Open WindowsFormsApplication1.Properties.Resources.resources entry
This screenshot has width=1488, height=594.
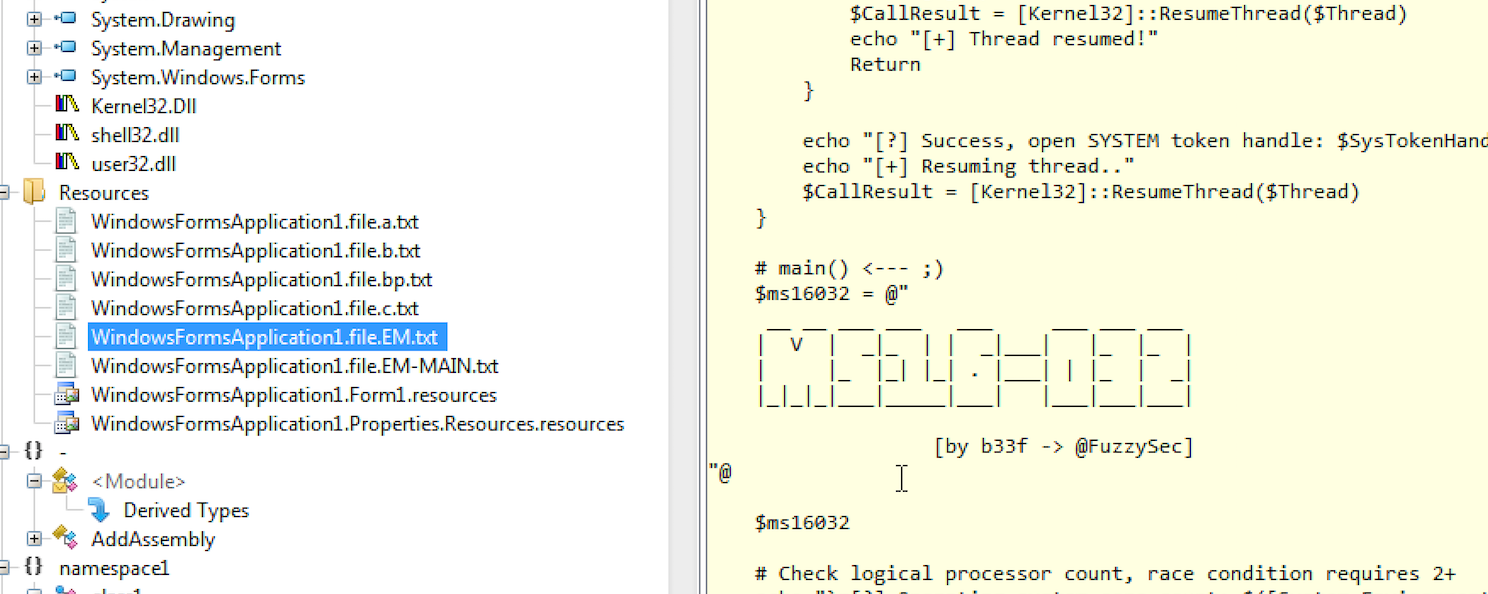point(357,424)
